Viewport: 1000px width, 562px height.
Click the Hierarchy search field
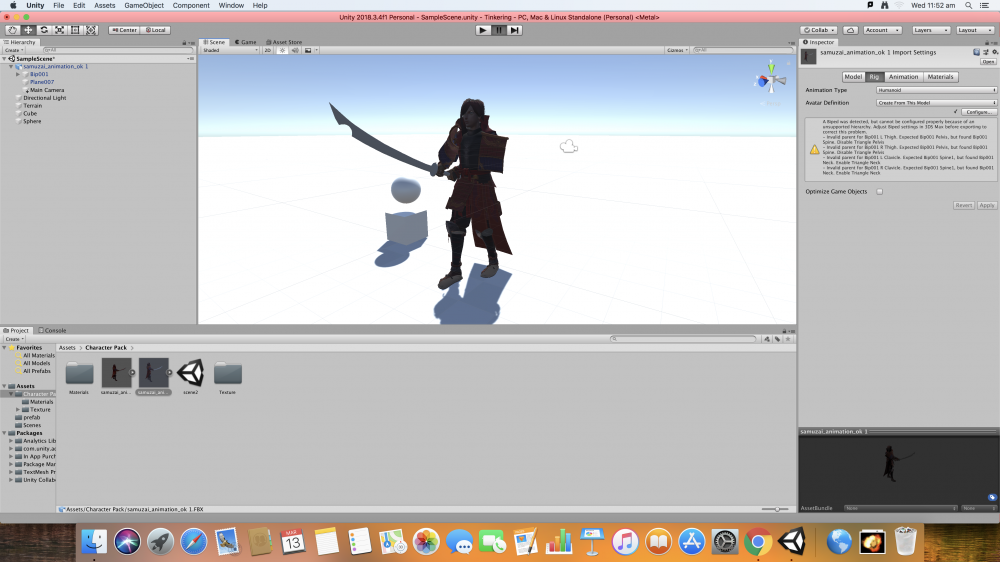117,50
